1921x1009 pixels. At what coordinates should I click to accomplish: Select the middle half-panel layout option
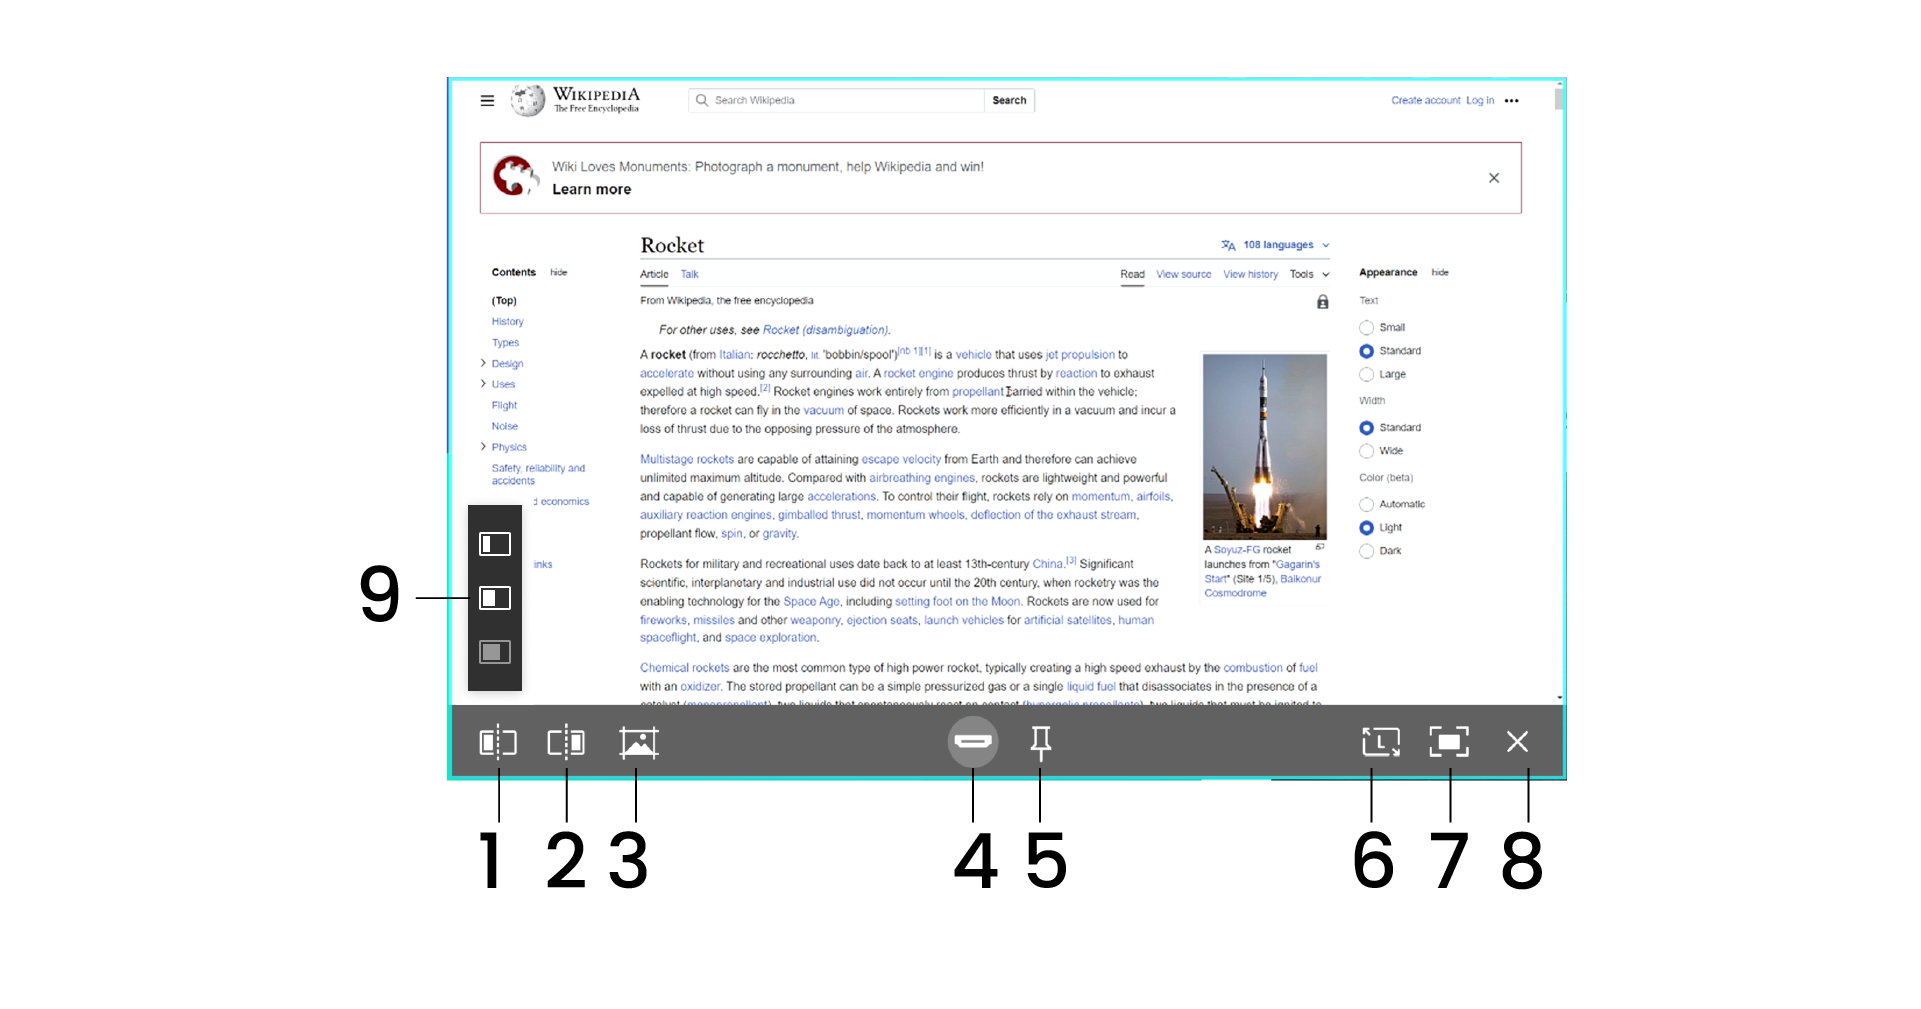495,598
